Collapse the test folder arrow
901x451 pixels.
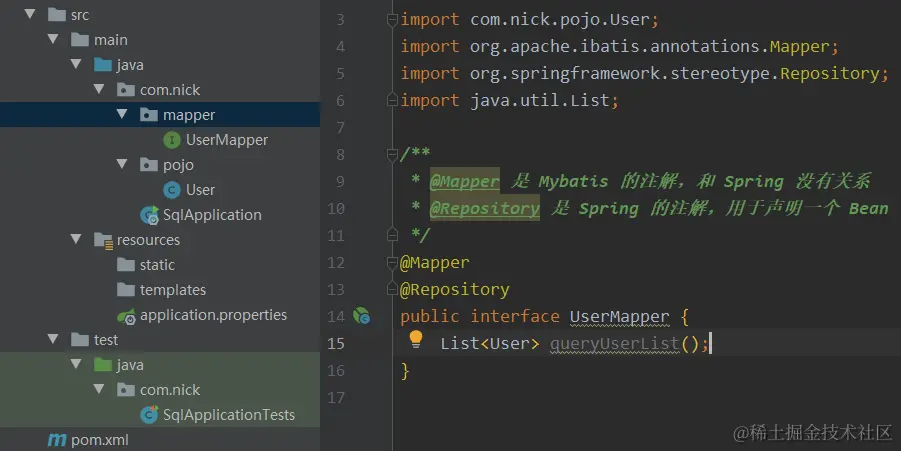pyautogui.click(x=53, y=339)
